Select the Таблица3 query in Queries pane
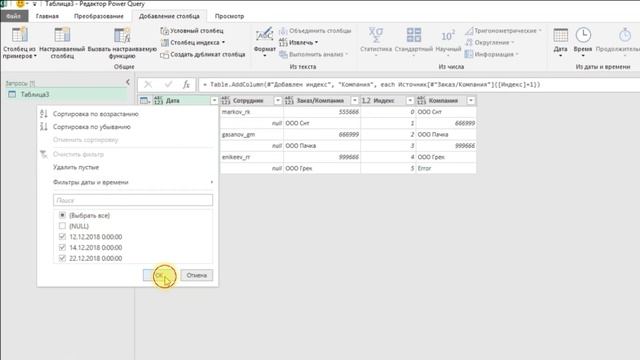This screenshot has height=360, width=640. (x=35, y=94)
